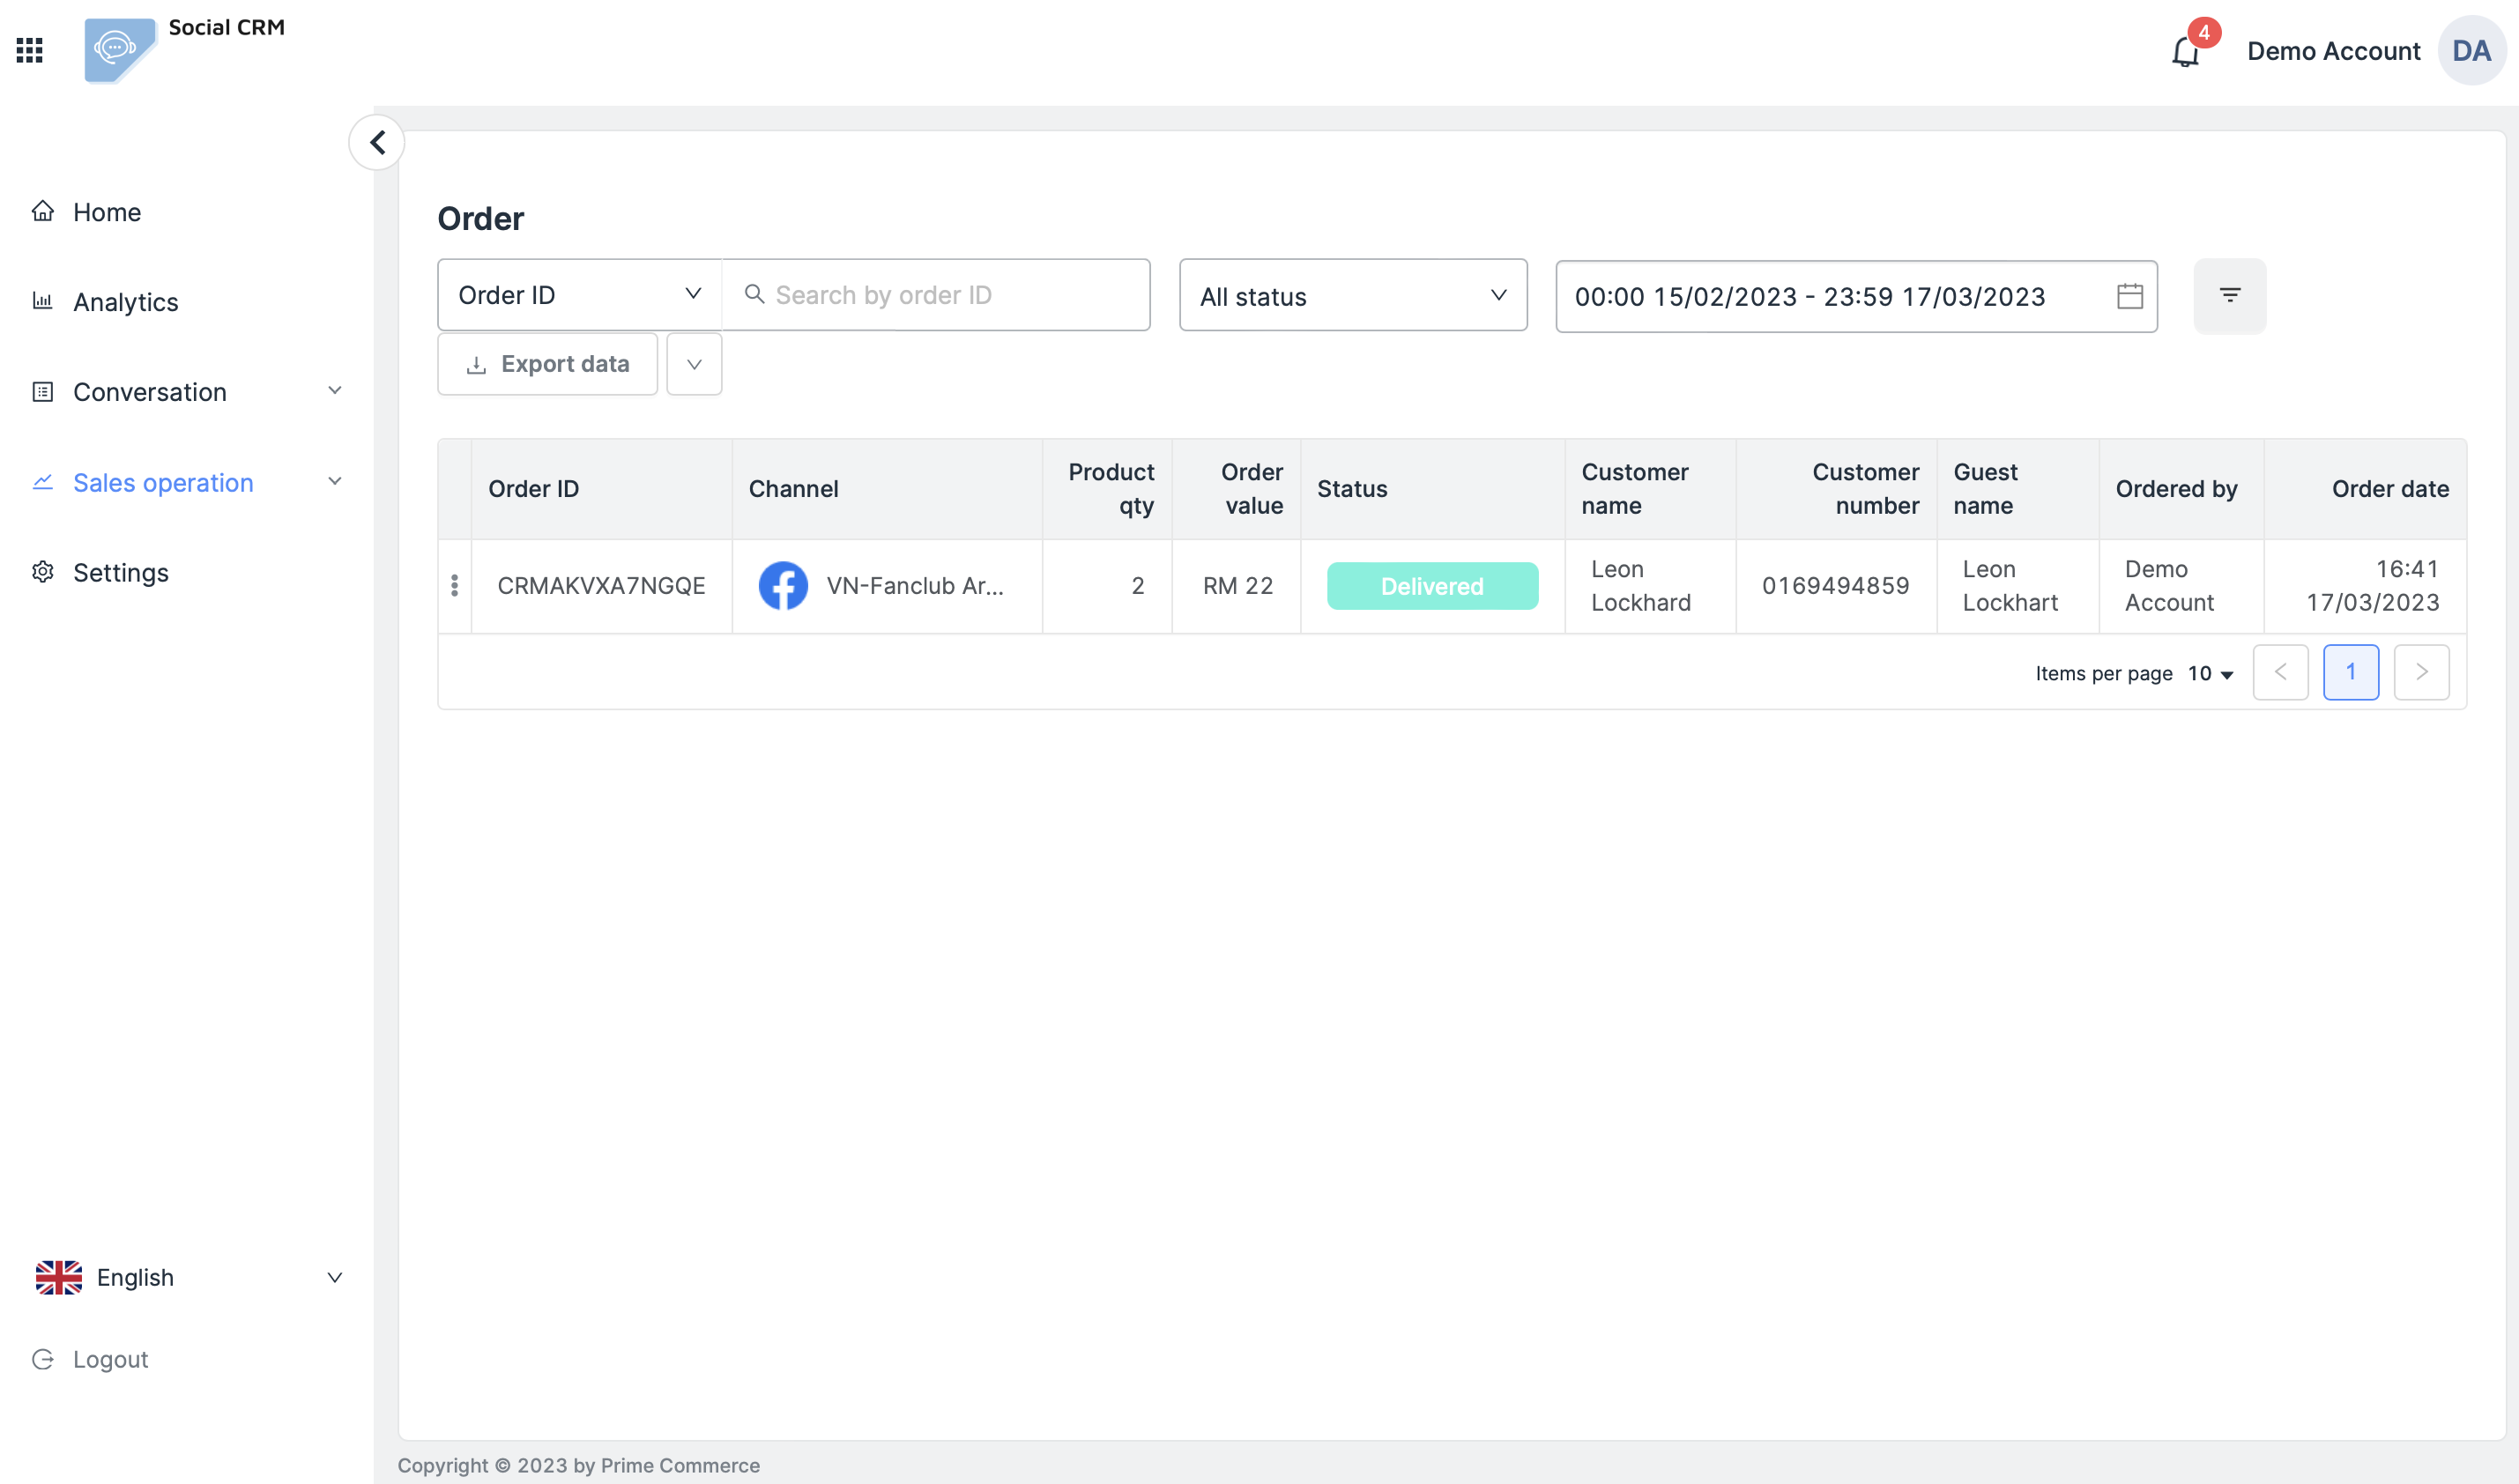Expand export options arrow beside Export data
Image resolution: width=2519 pixels, height=1484 pixels.
[694, 365]
